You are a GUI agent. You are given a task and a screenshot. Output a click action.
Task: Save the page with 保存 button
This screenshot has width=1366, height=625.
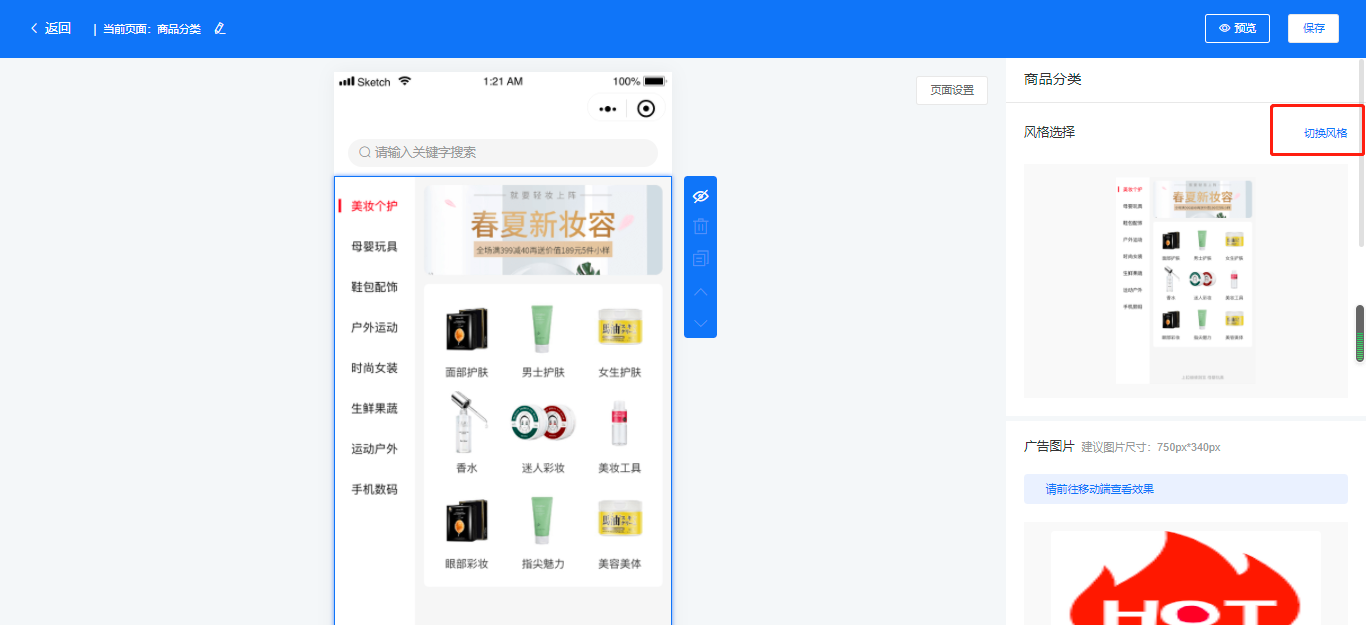tap(1313, 29)
